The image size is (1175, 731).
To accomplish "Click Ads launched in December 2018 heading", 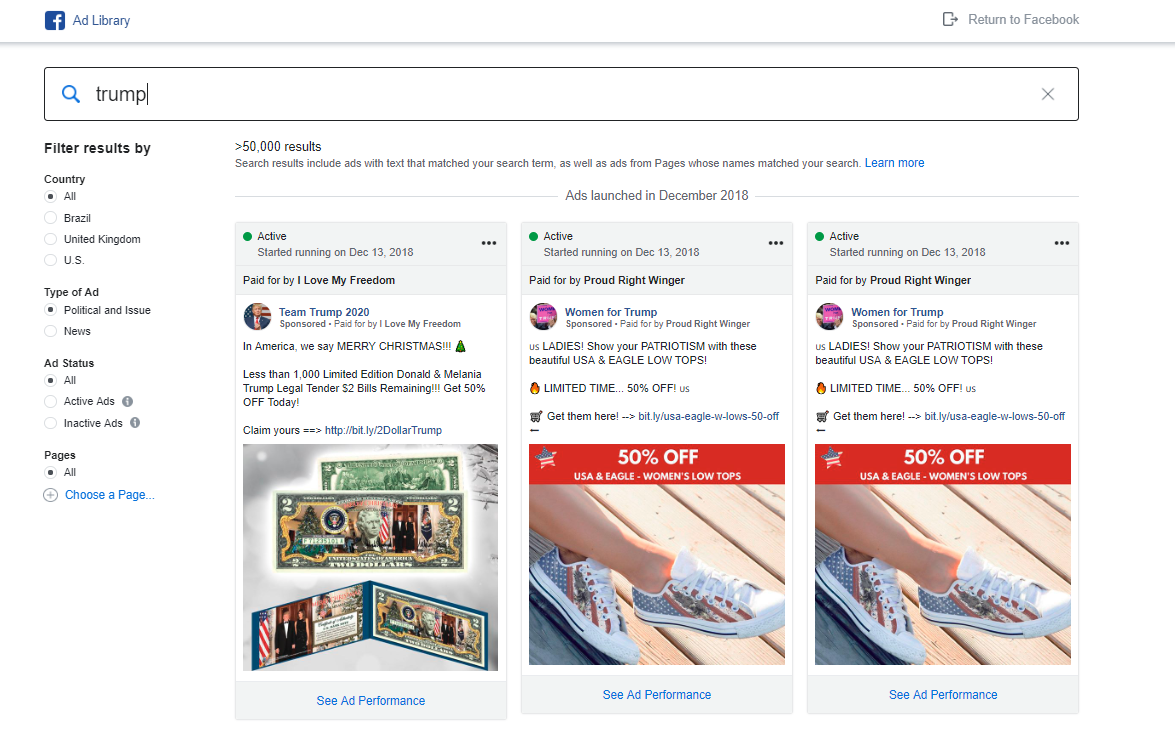I will pyautogui.click(x=656, y=196).
